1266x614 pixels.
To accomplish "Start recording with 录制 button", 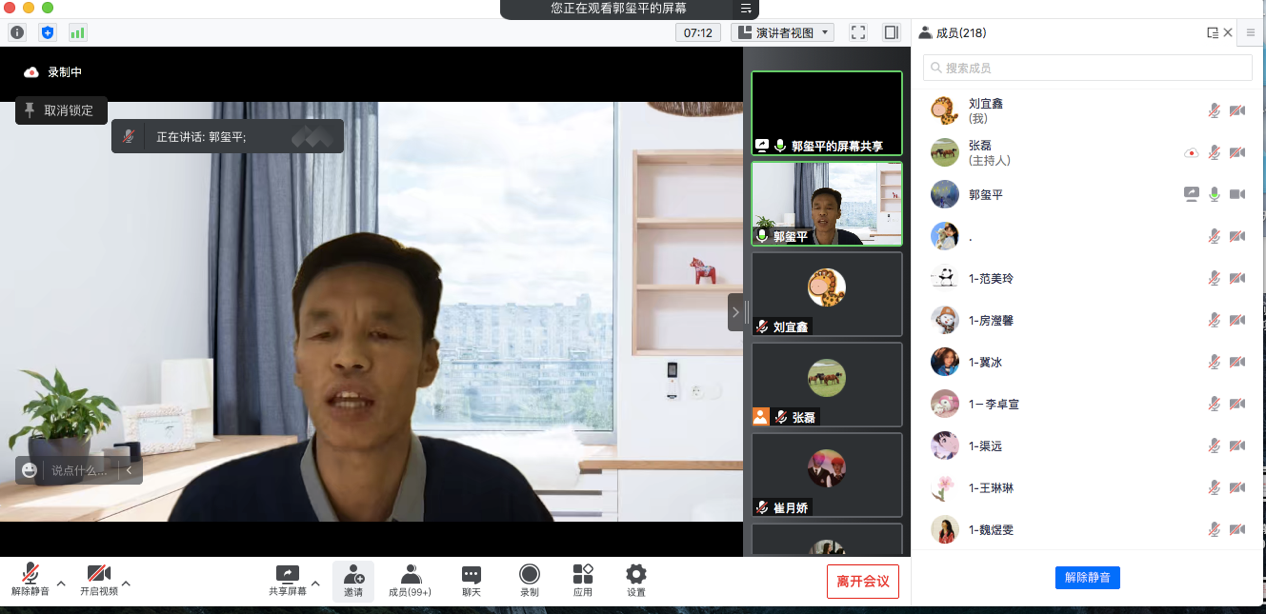I will tap(529, 580).
